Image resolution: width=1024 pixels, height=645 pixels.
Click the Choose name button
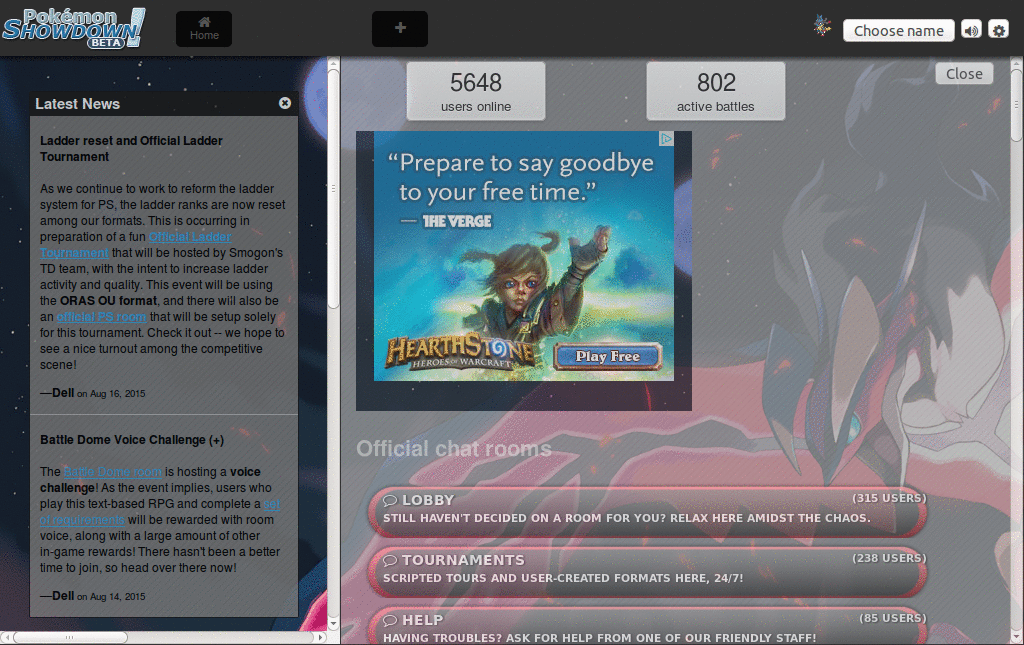pos(899,31)
